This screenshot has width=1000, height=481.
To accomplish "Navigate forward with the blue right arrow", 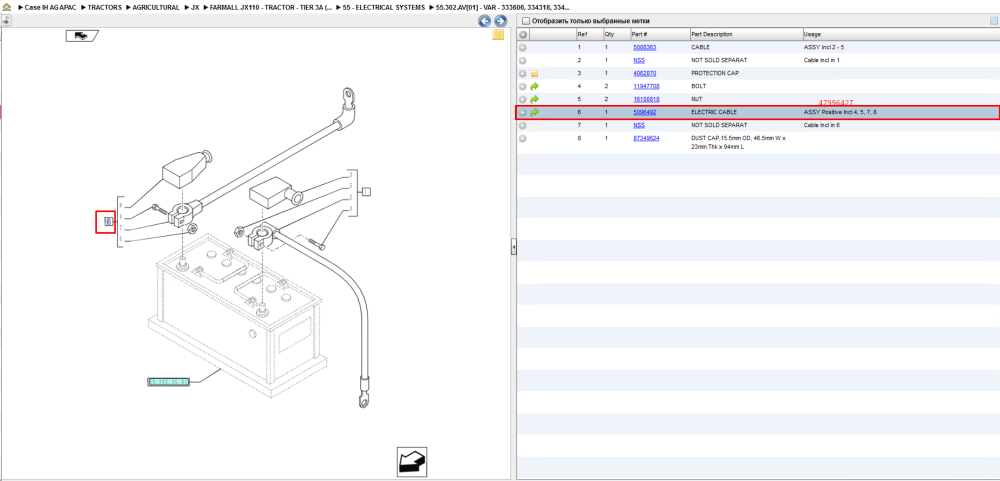I will pyautogui.click(x=501, y=21).
